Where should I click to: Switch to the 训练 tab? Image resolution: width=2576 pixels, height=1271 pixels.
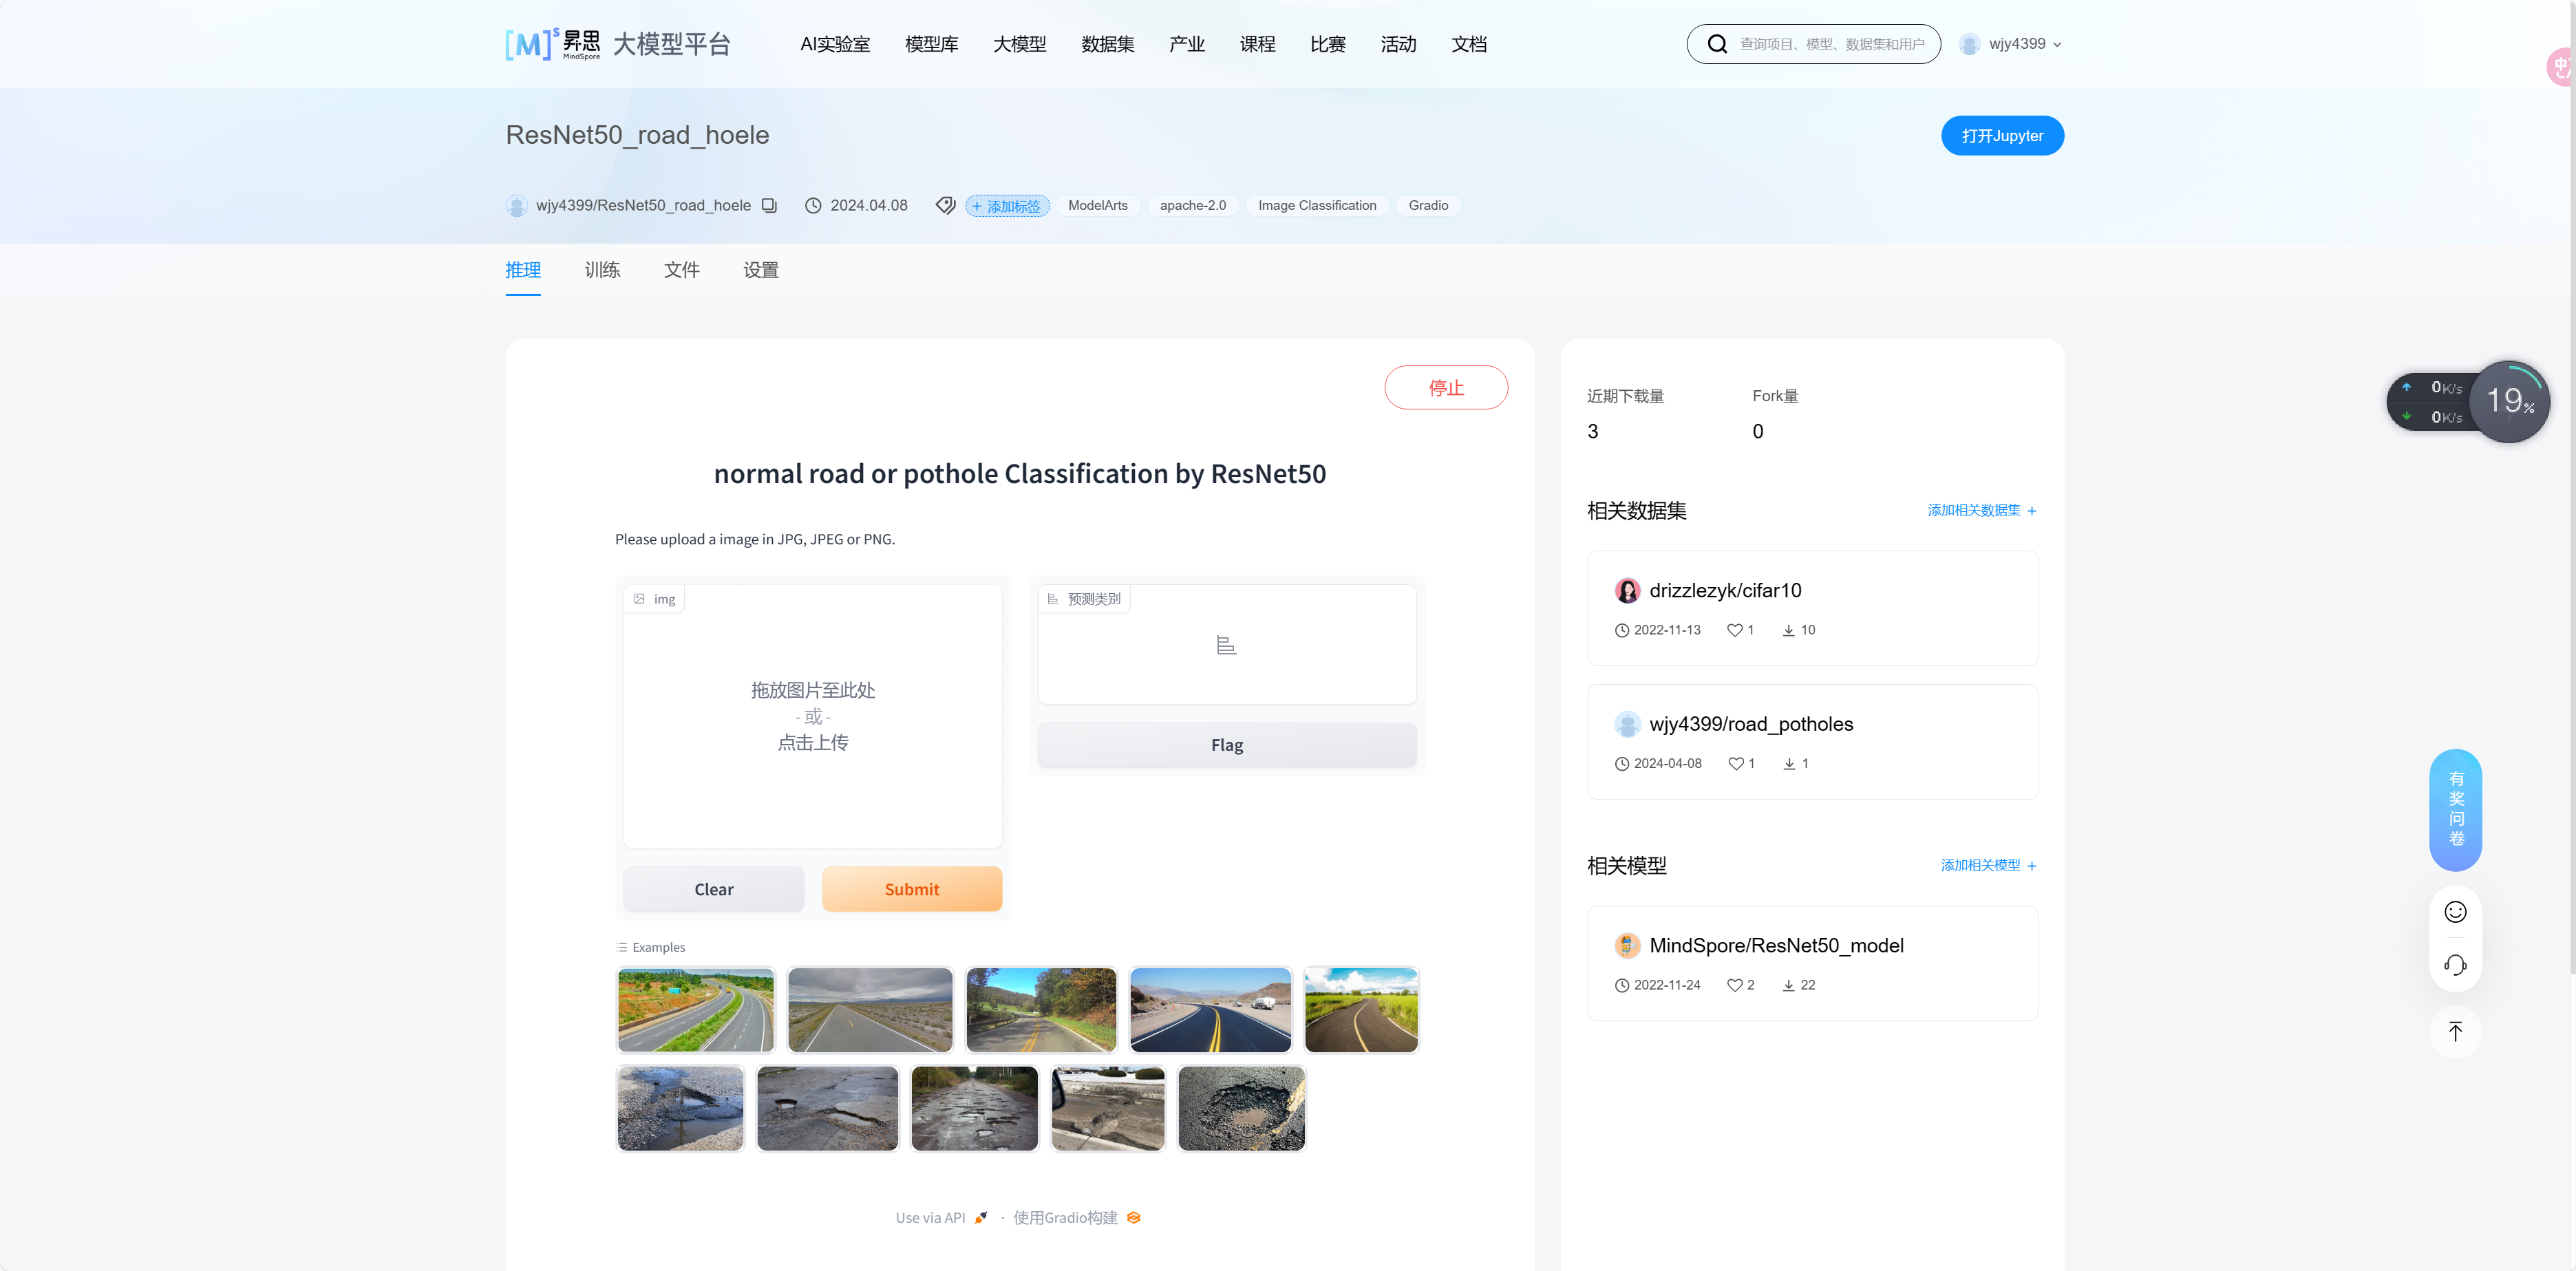(x=602, y=270)
